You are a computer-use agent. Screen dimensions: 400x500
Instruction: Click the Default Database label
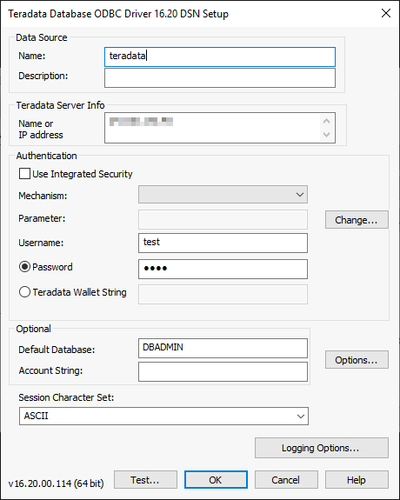pyautogui.click(x=57, y=350)
